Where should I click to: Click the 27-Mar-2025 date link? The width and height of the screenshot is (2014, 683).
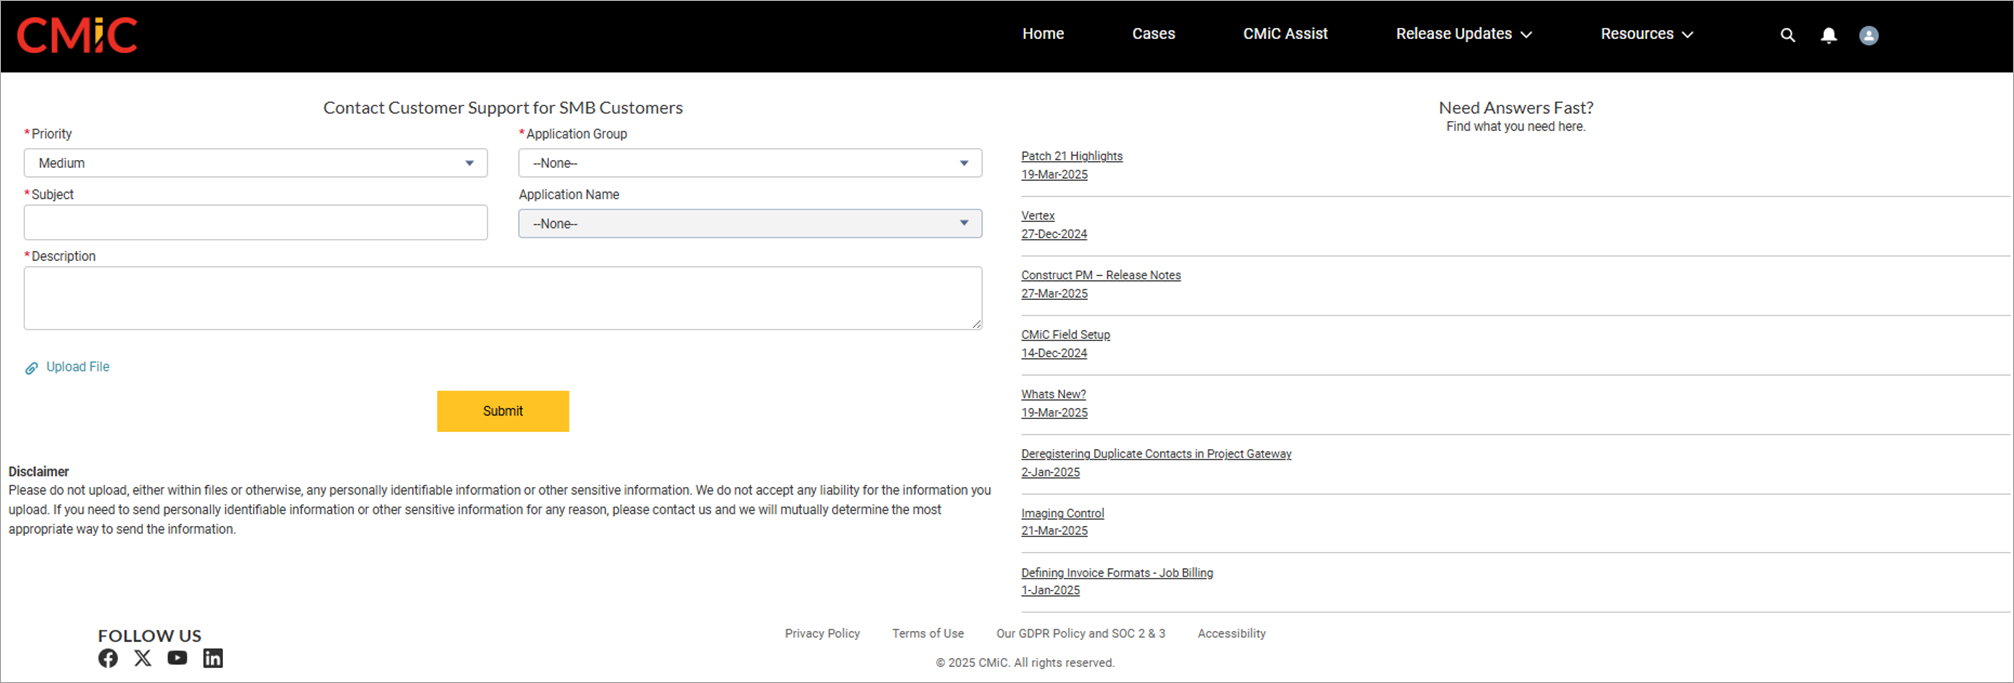tap(1054, 293)
